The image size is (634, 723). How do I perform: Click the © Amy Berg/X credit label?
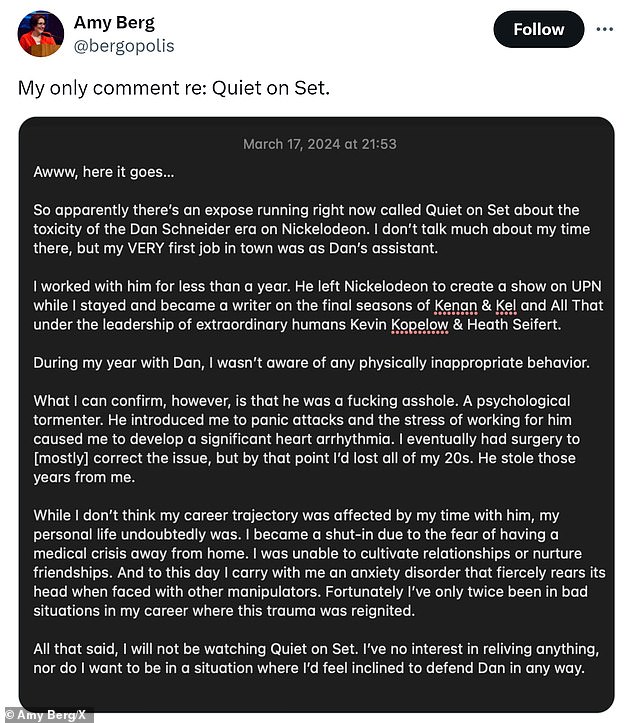pos(47,715)
